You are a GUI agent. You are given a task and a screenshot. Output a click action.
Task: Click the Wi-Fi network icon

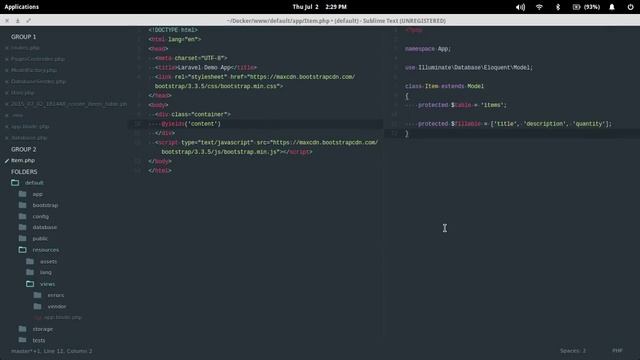(x=539, y=7)
